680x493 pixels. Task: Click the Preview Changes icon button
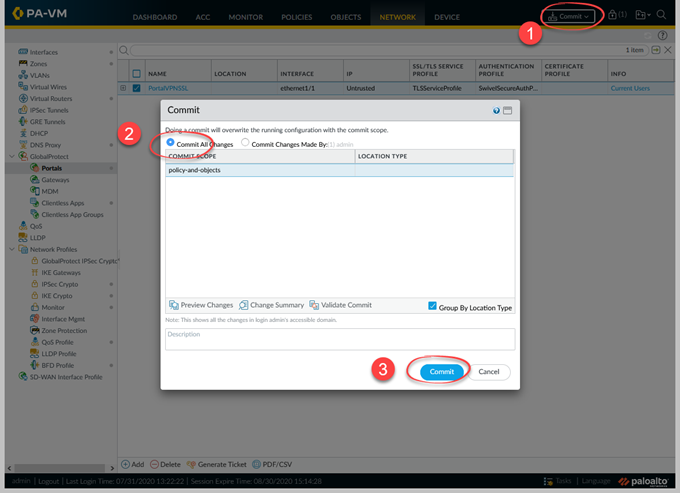click(174, 305)
